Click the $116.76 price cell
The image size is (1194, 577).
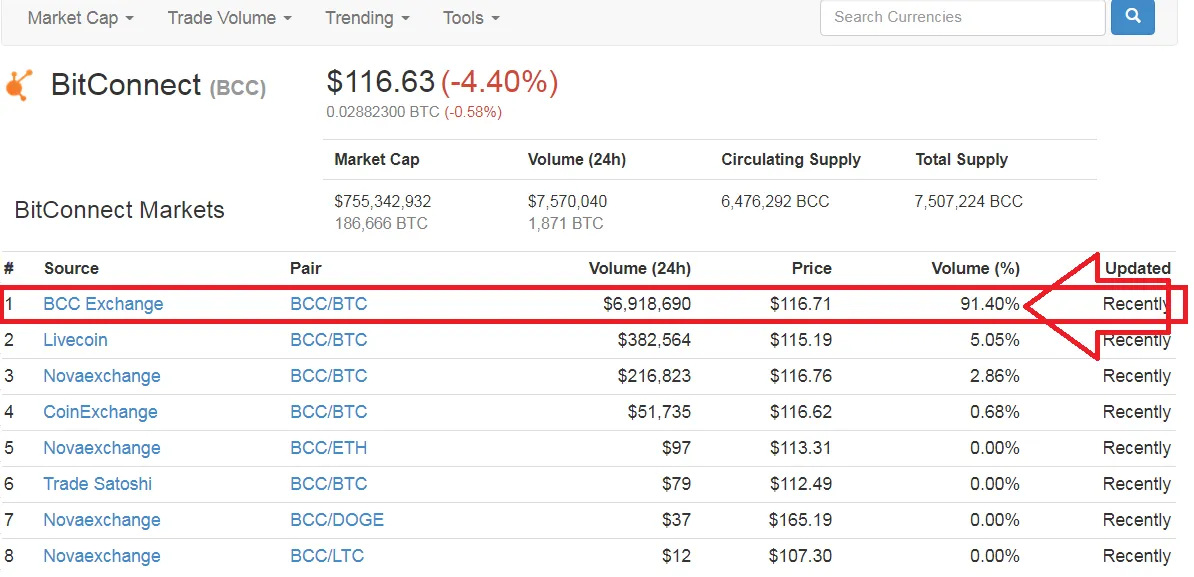coord(800,376)
